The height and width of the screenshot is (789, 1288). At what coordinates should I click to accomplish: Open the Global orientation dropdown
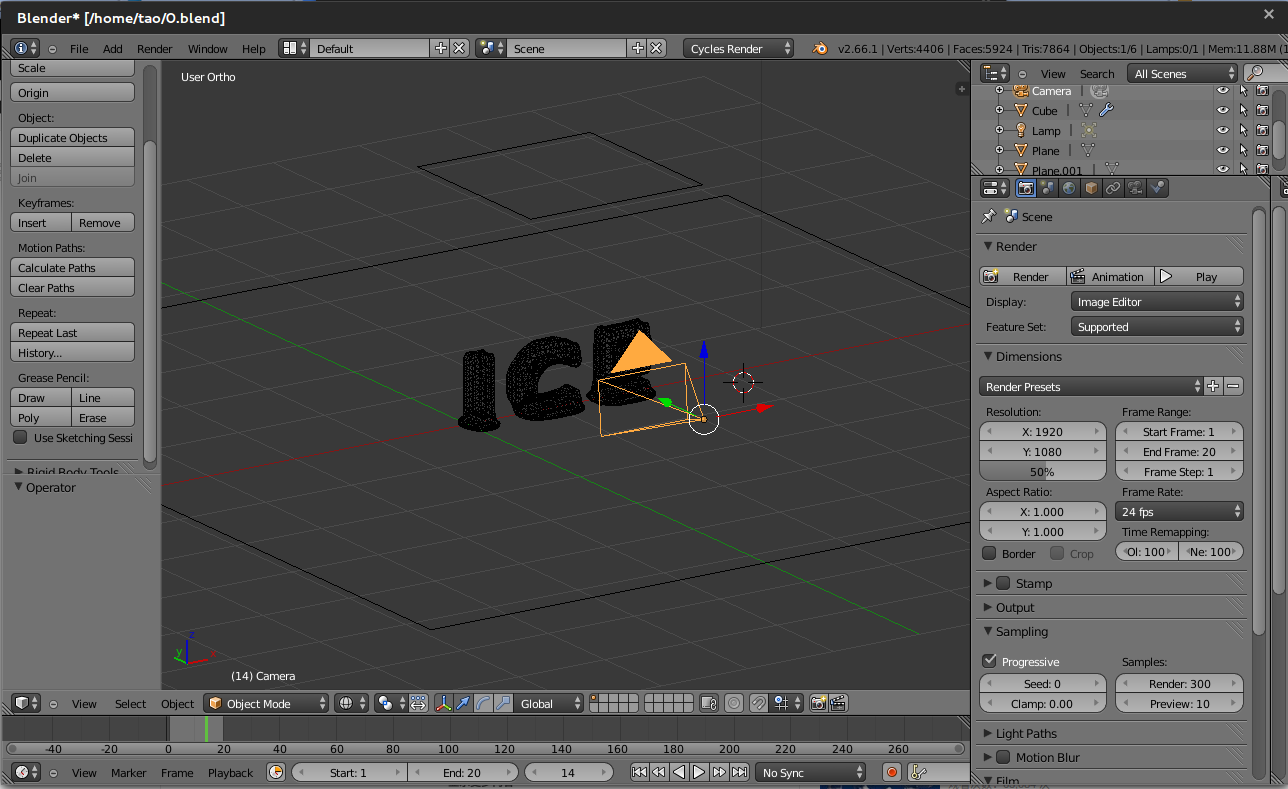tap(549, 703)
